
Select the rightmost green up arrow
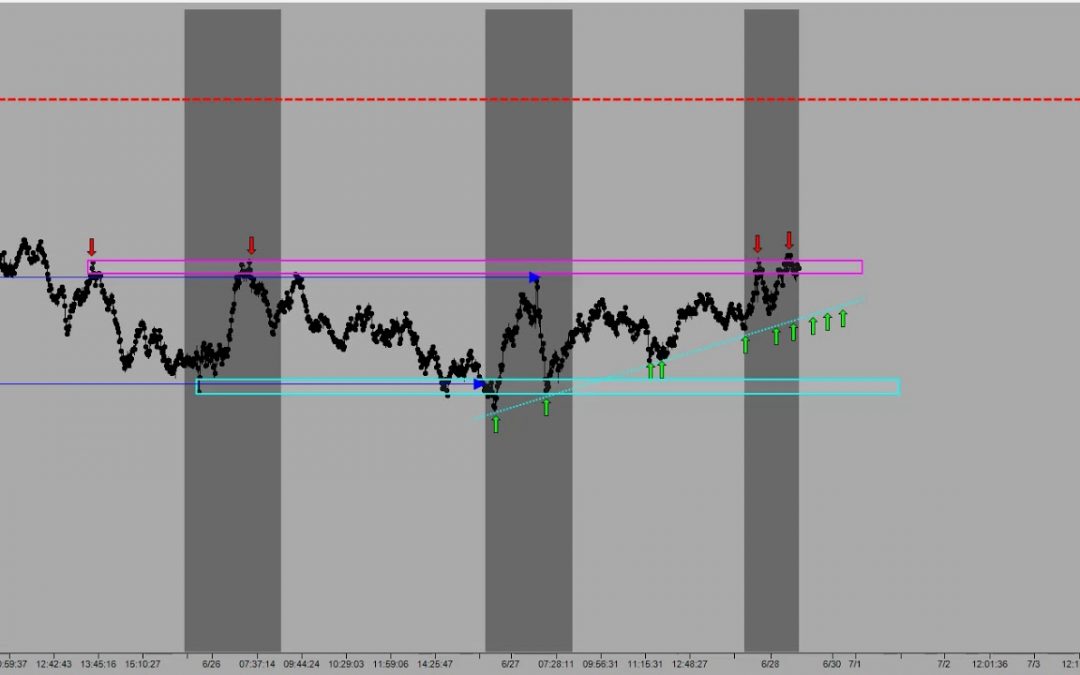[x=843, y=318]
